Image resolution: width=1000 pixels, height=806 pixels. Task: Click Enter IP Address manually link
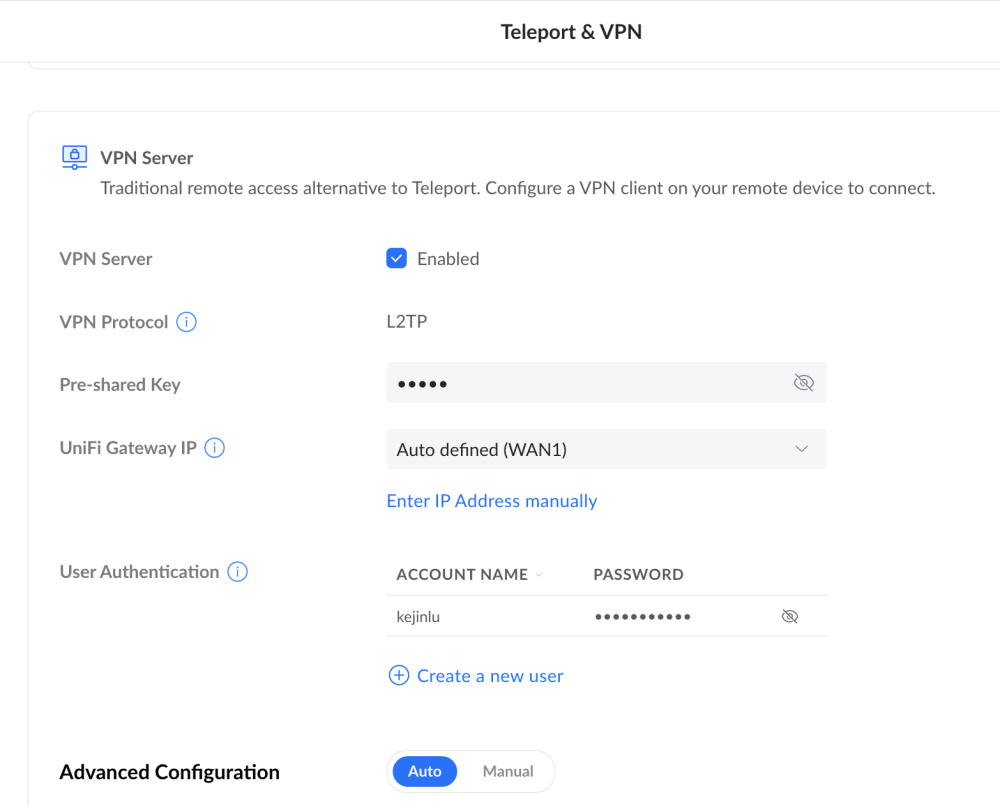click(491, 501)
